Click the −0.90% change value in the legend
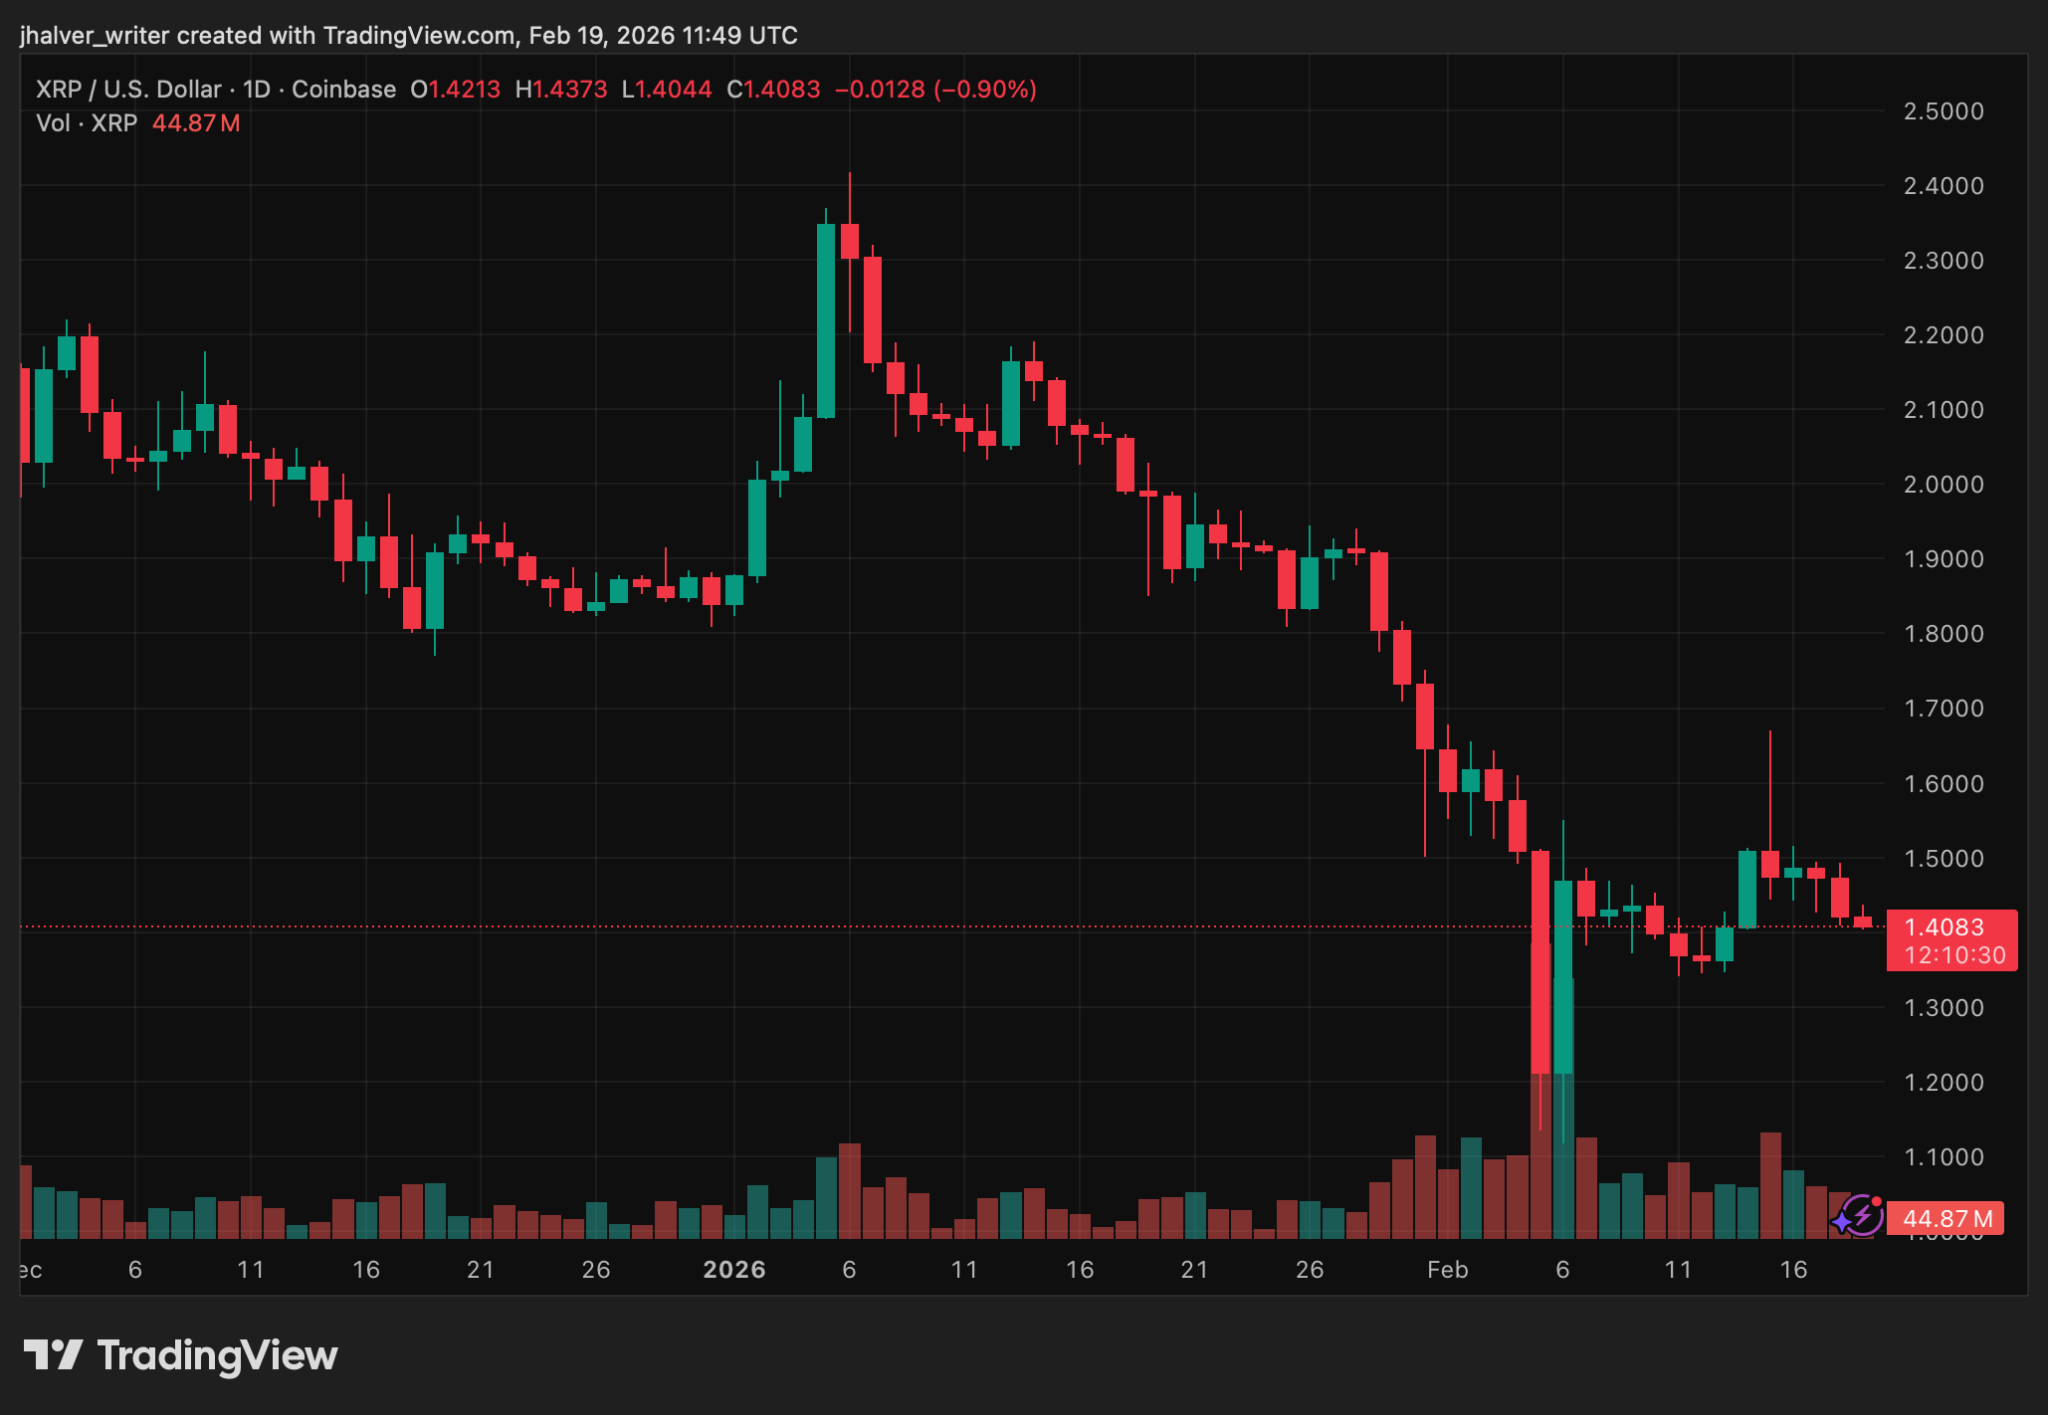2048x1415 pixels. point(986,89)
